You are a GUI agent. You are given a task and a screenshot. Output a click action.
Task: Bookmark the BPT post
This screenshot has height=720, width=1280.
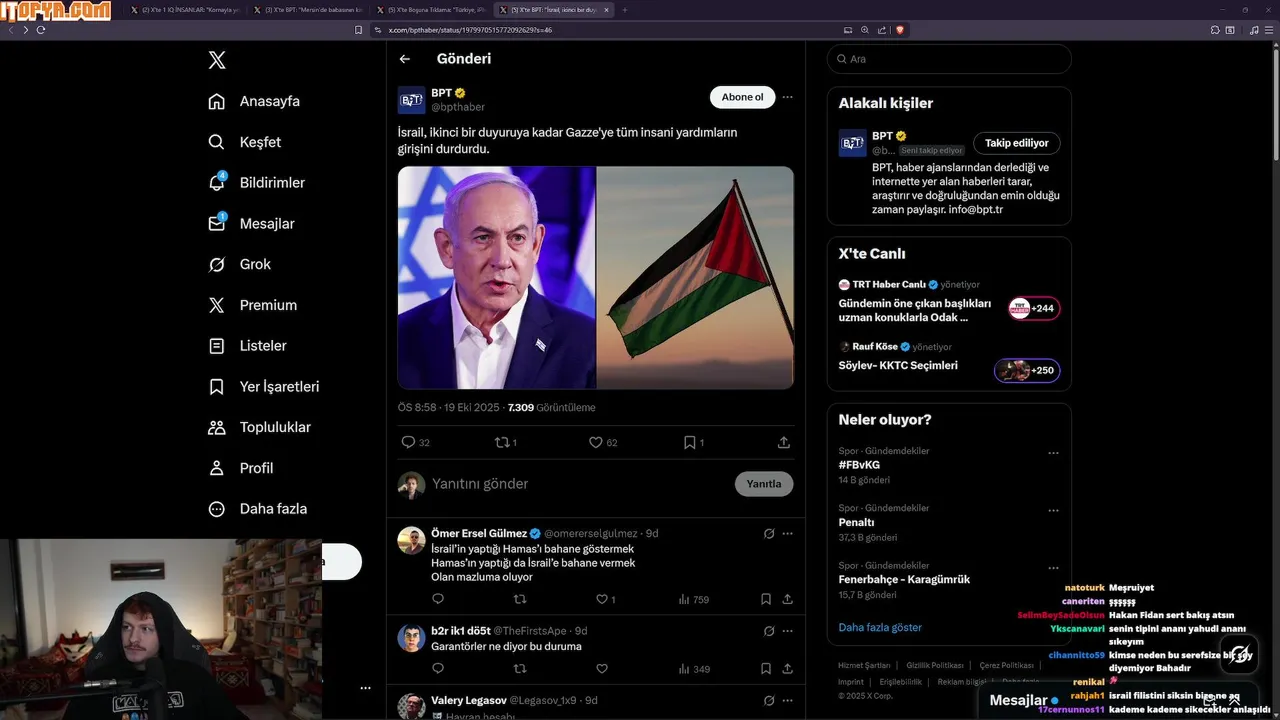pos(689,442)
